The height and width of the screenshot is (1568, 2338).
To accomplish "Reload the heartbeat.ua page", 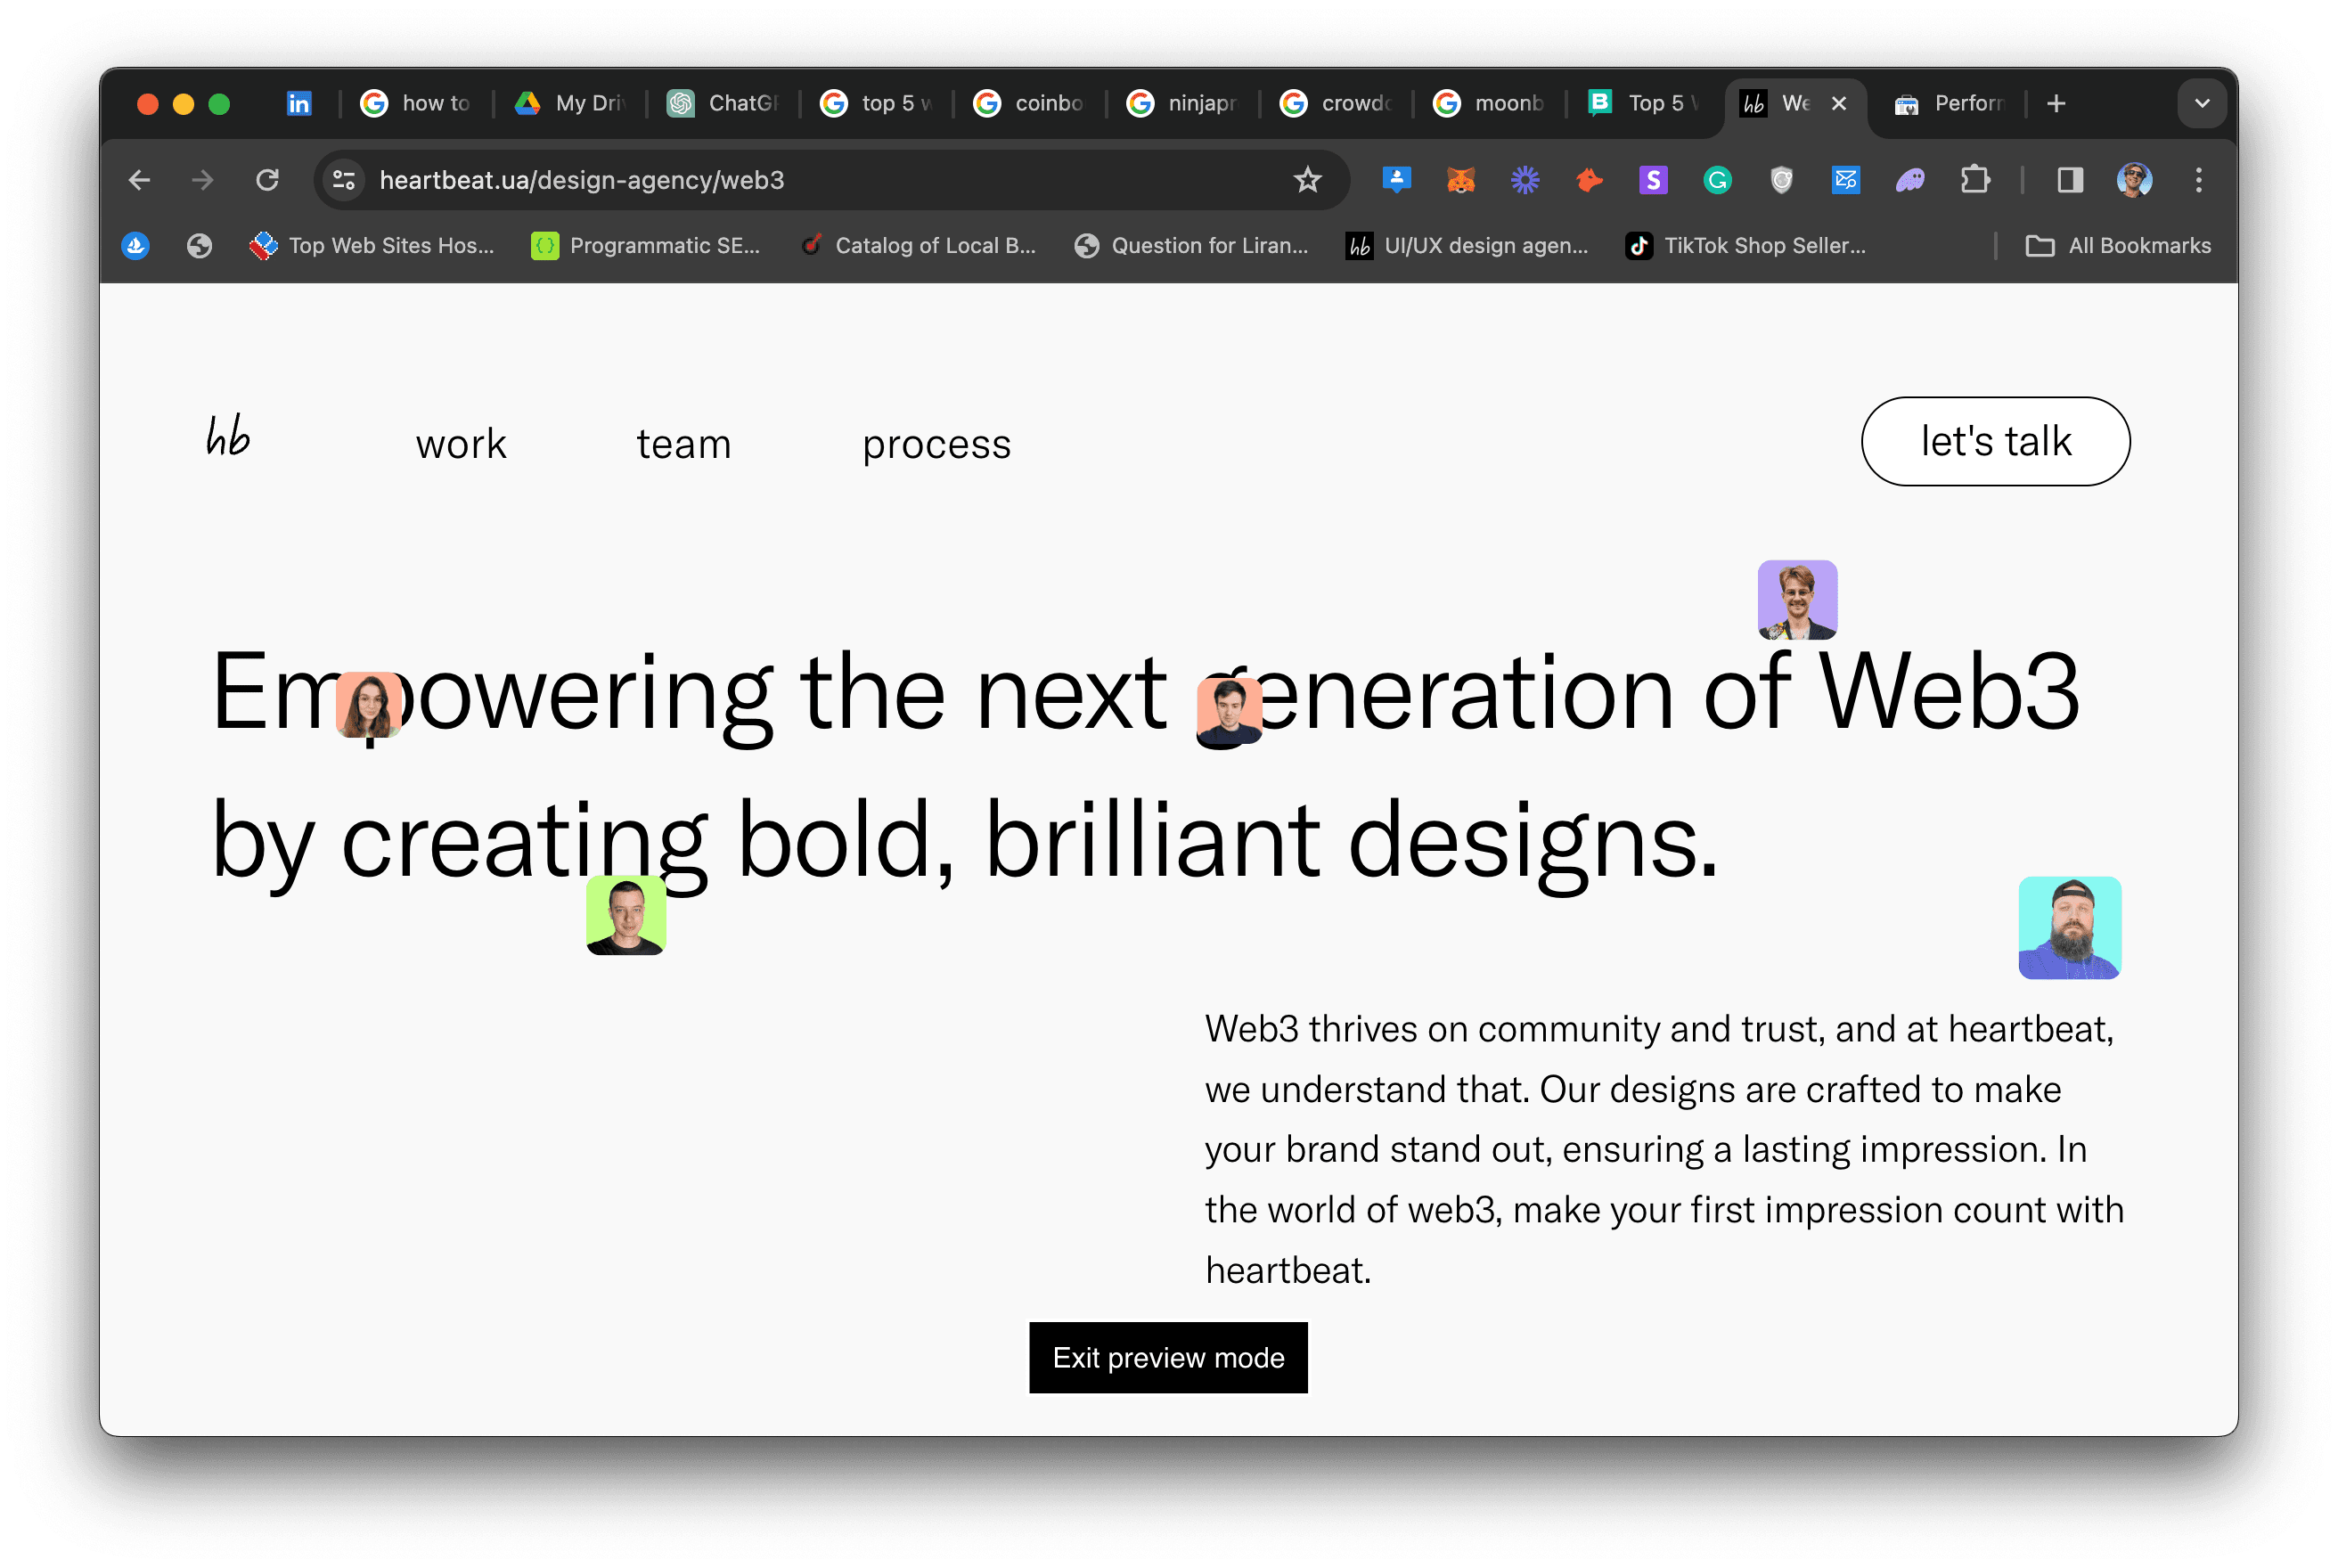I will (267, 180).
